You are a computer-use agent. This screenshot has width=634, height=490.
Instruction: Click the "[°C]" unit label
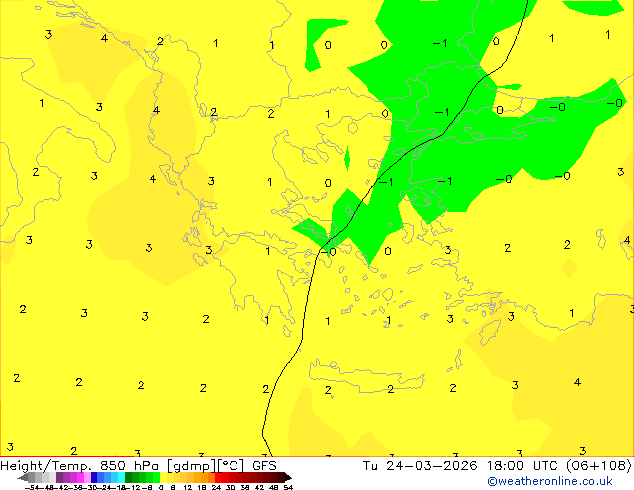point(230,466)
